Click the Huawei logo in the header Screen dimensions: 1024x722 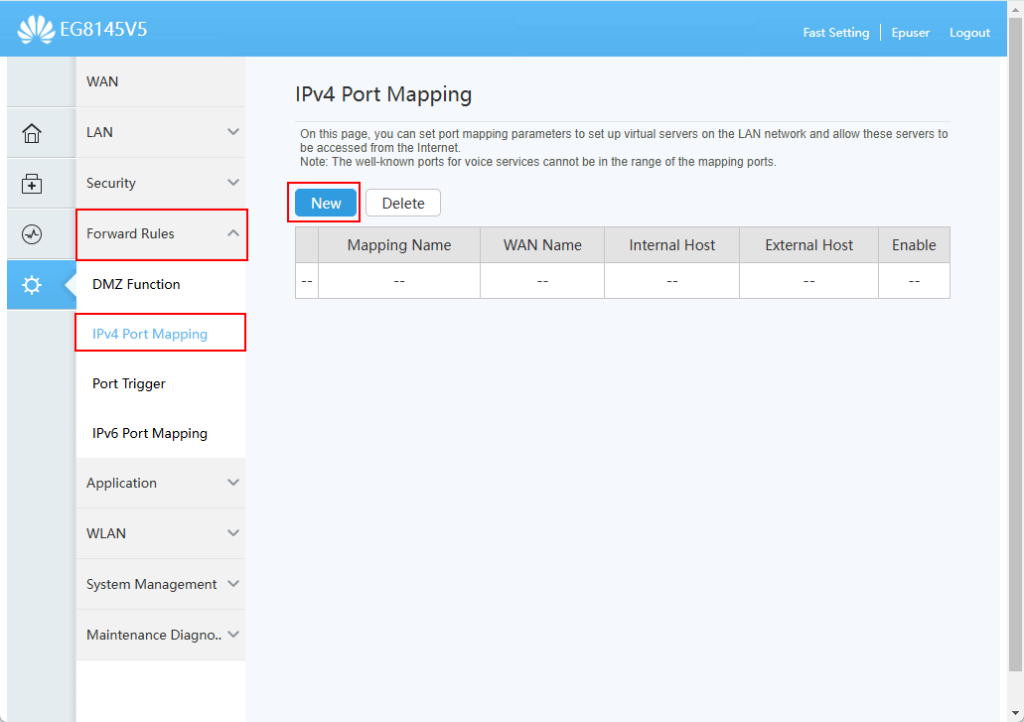(36, 31)
